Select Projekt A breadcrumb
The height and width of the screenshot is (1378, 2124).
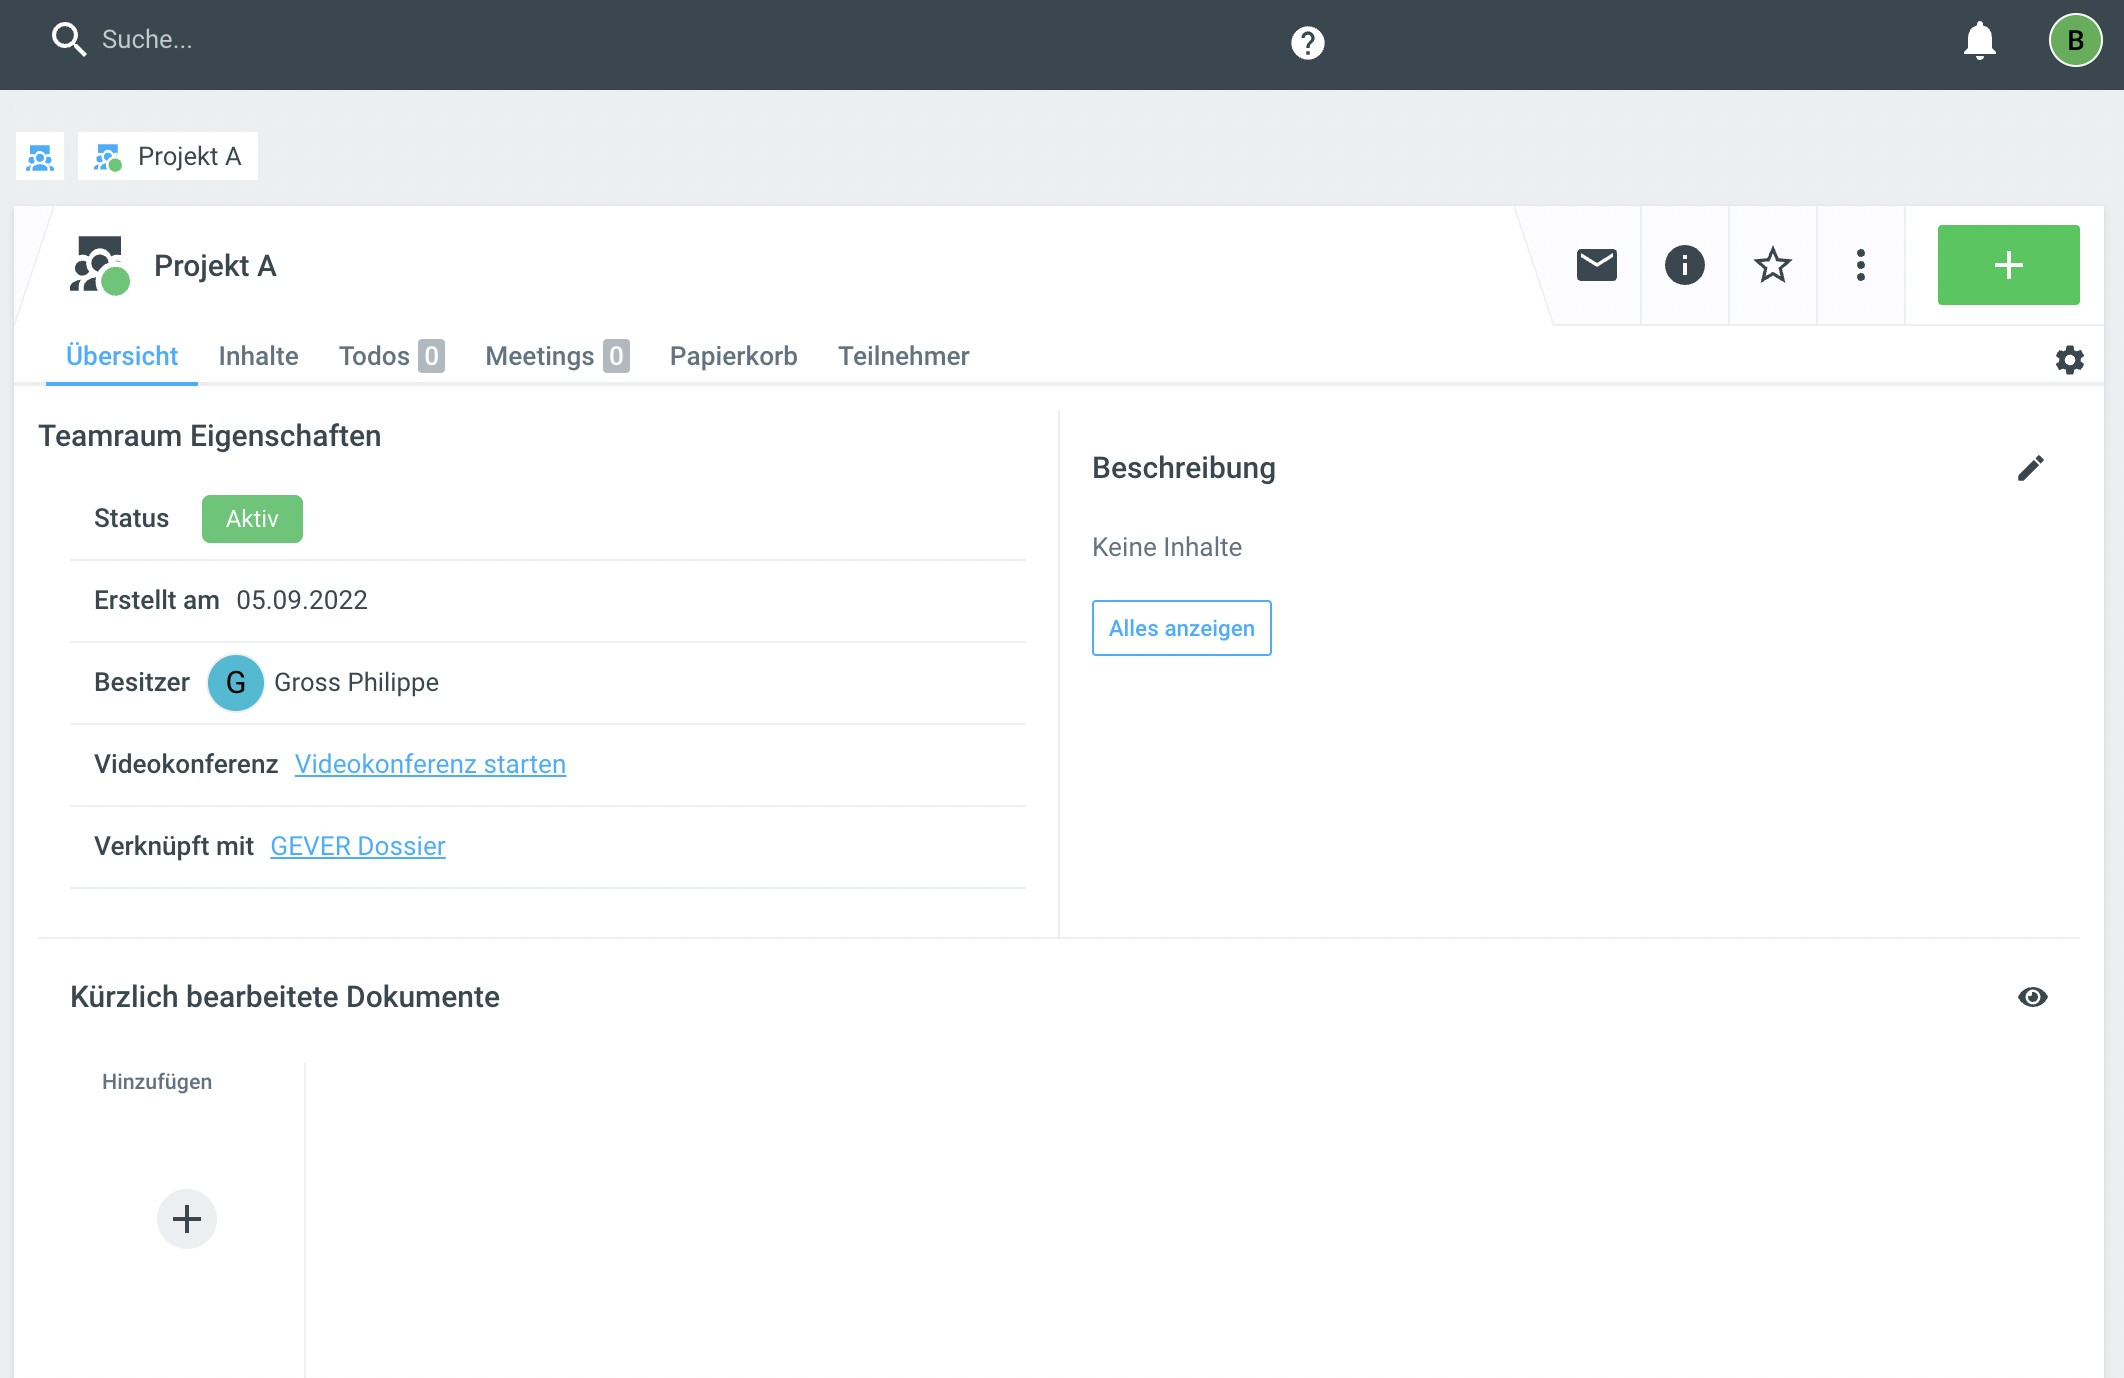click(x=168, y=157)
